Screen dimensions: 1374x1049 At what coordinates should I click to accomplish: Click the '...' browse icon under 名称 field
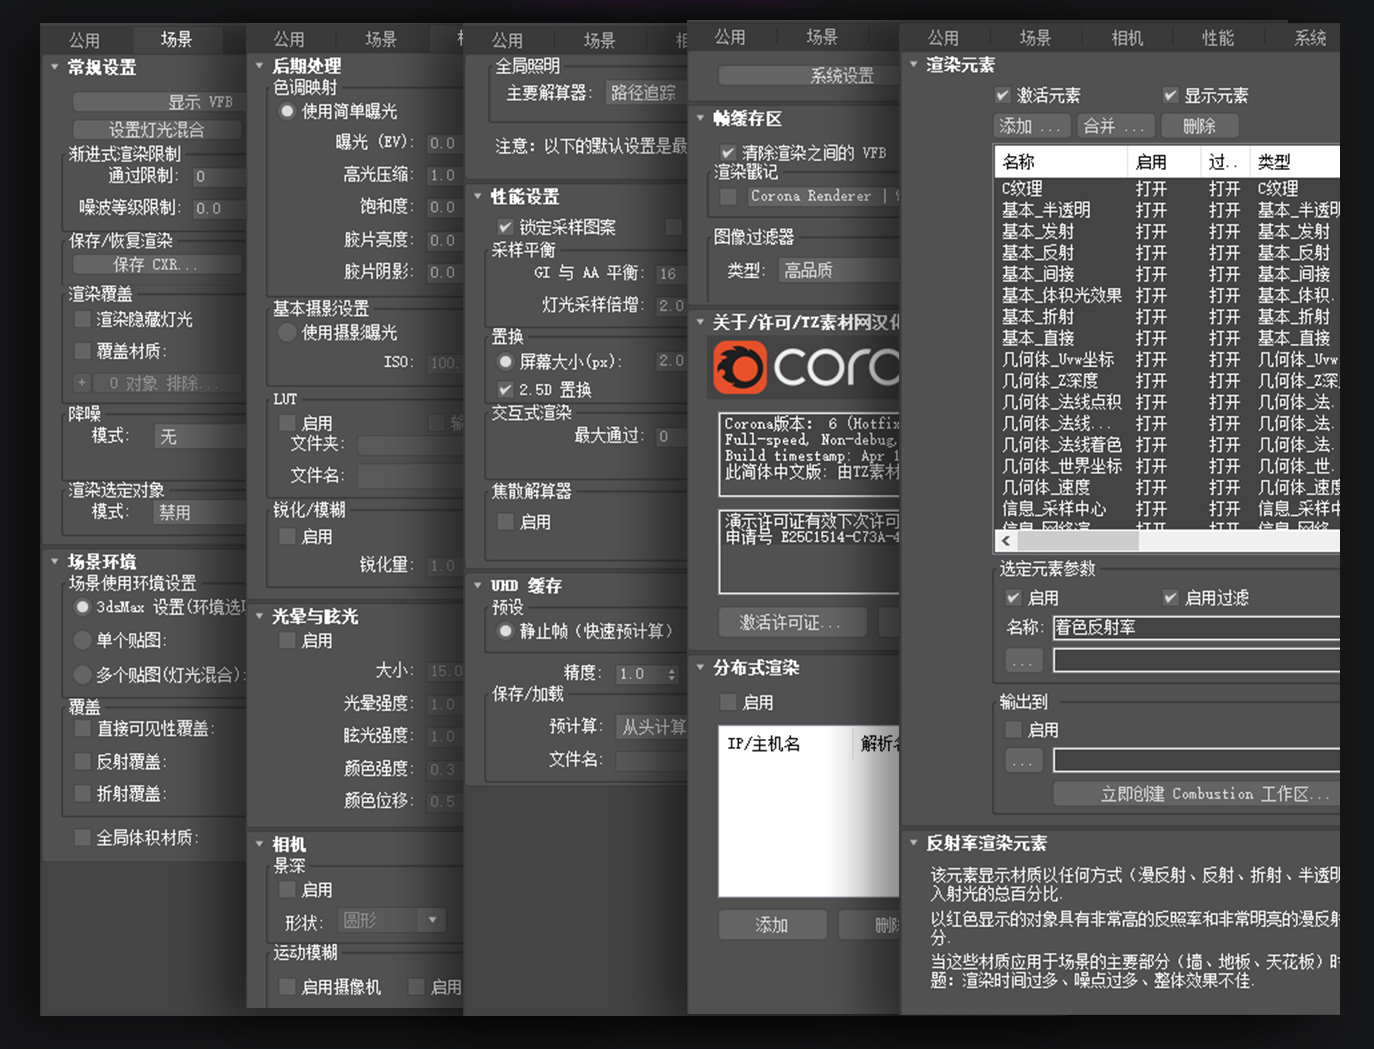click(1022, 660)
